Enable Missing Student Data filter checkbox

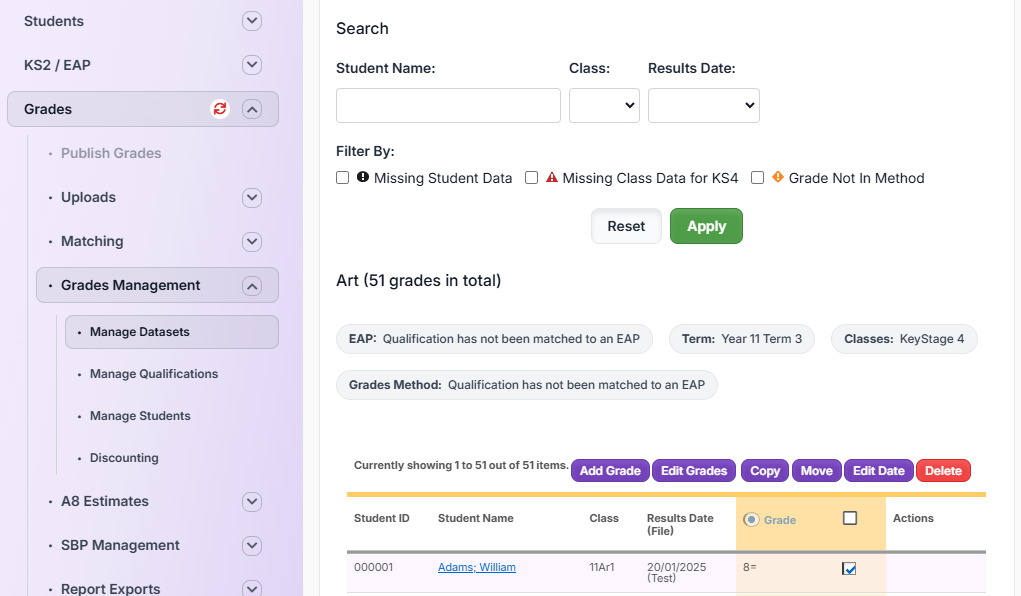pos(343,178)
